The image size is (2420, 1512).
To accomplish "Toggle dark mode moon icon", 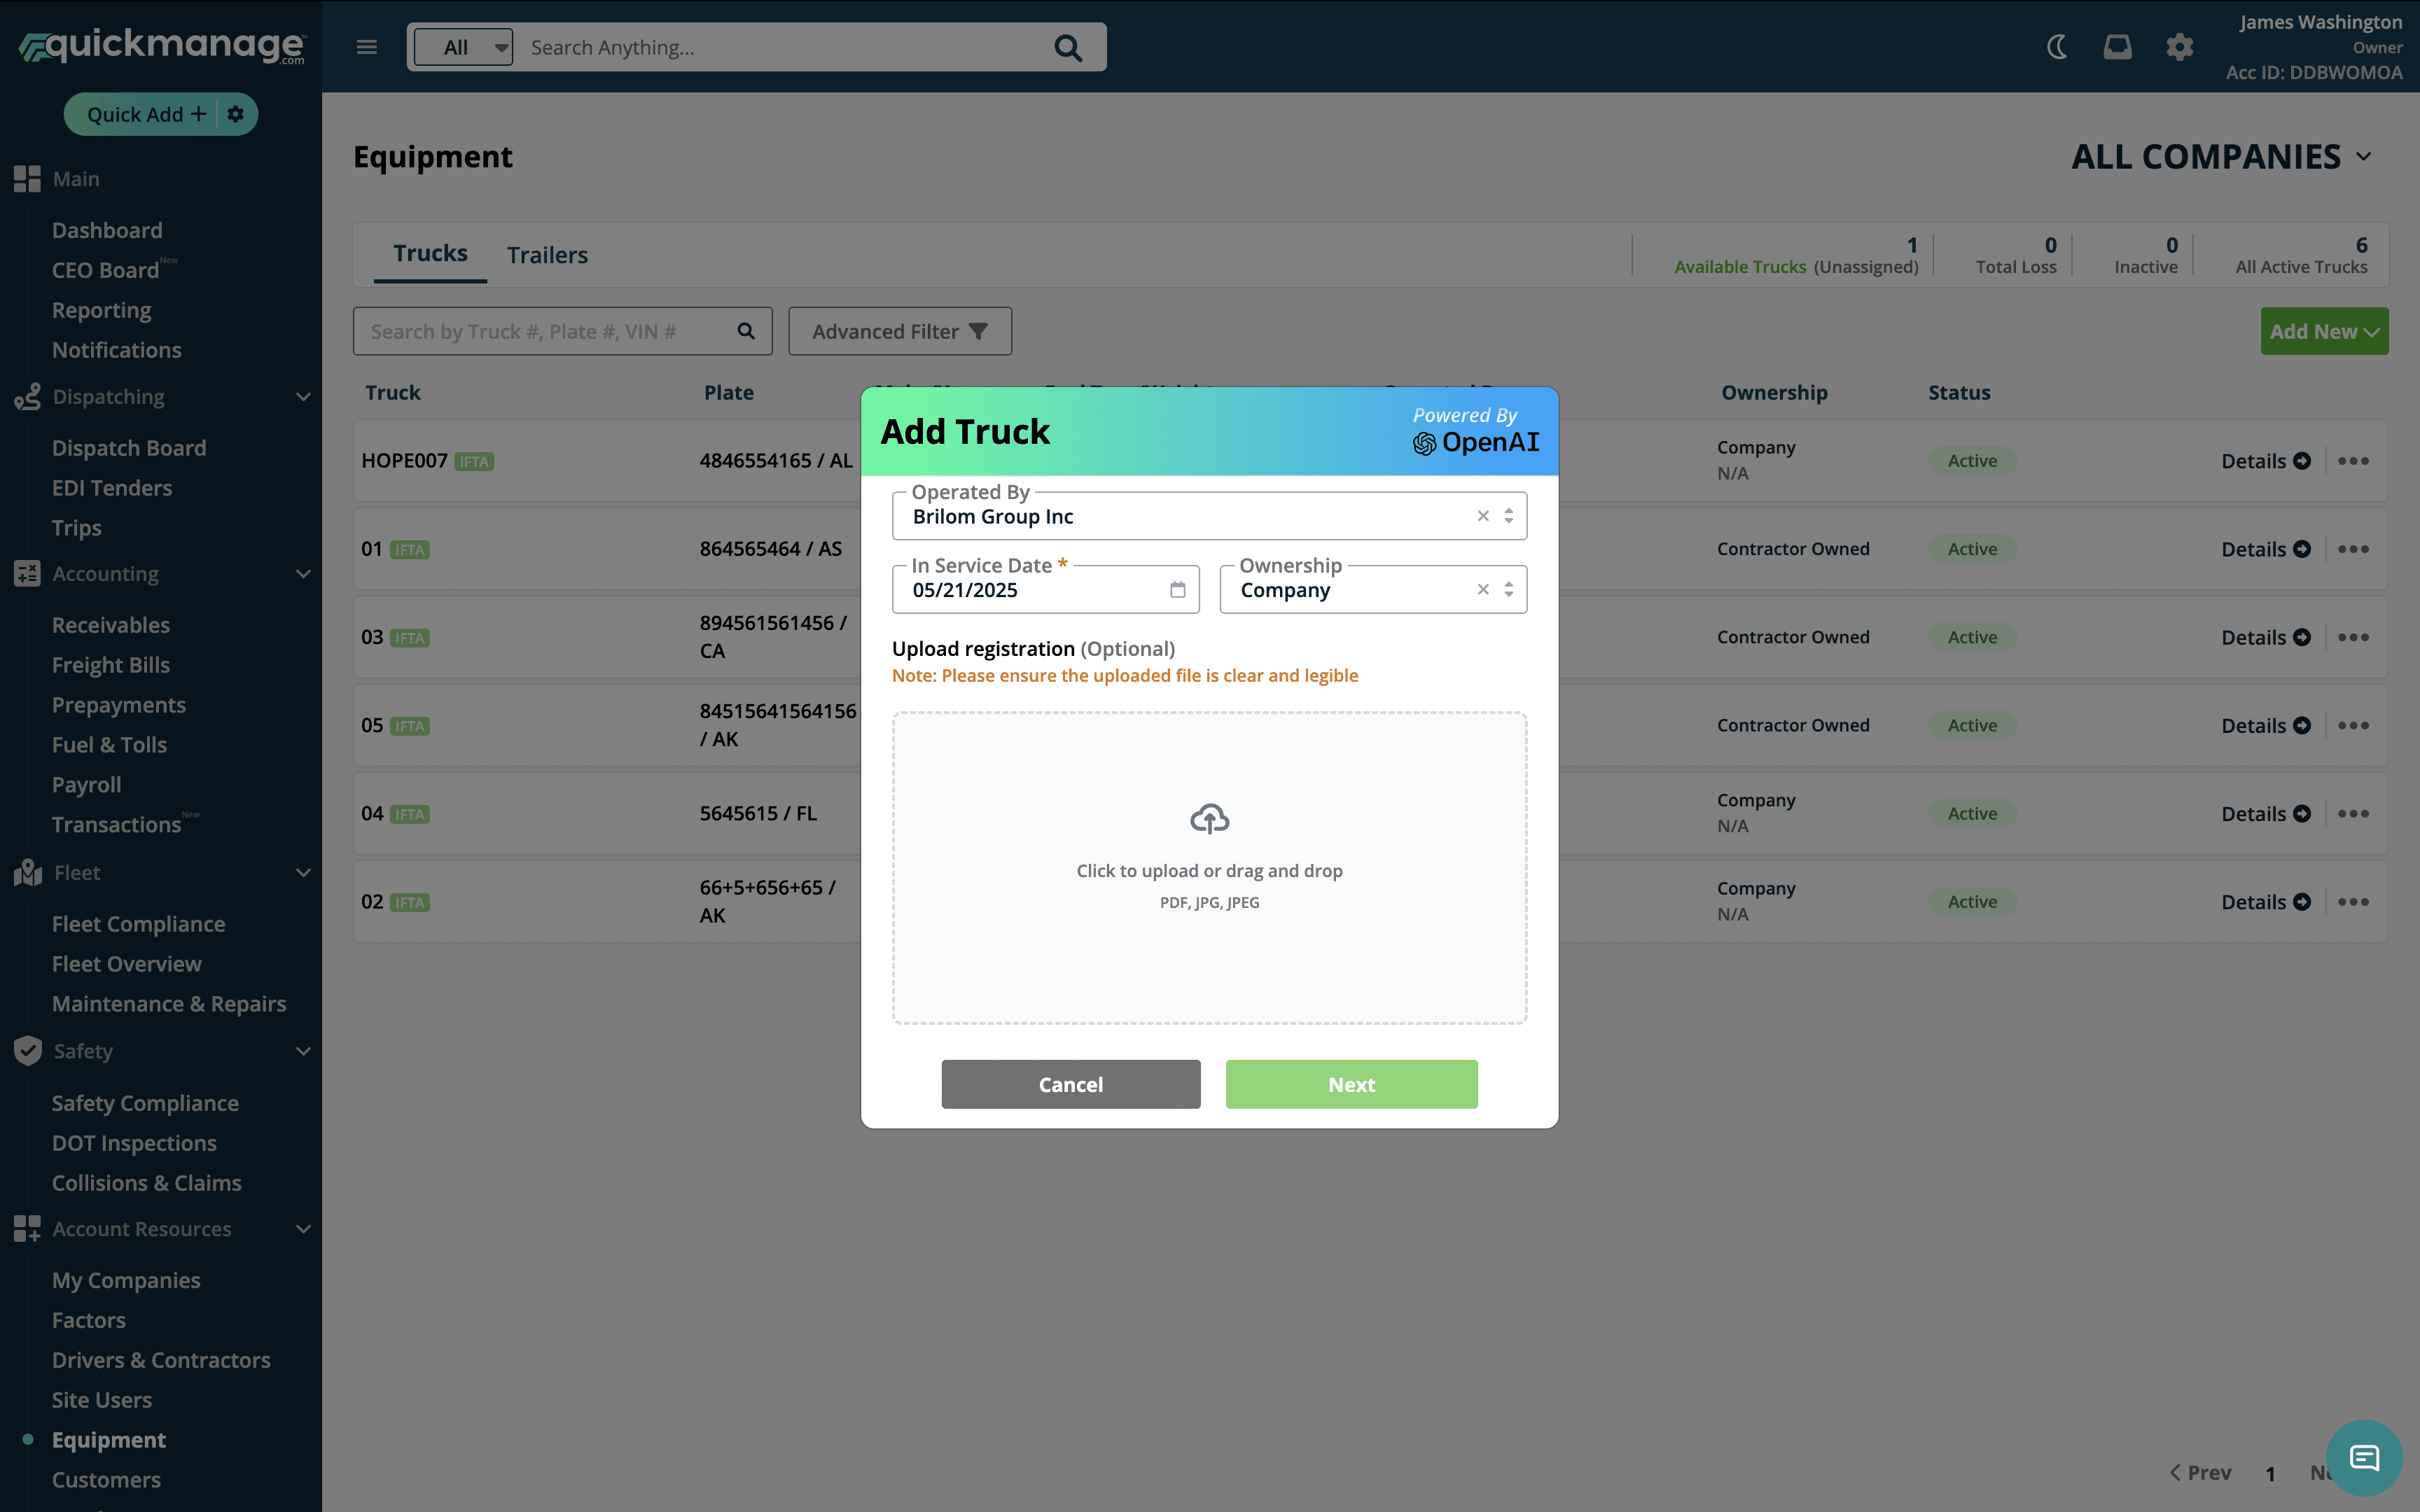I will point(2056,47).
